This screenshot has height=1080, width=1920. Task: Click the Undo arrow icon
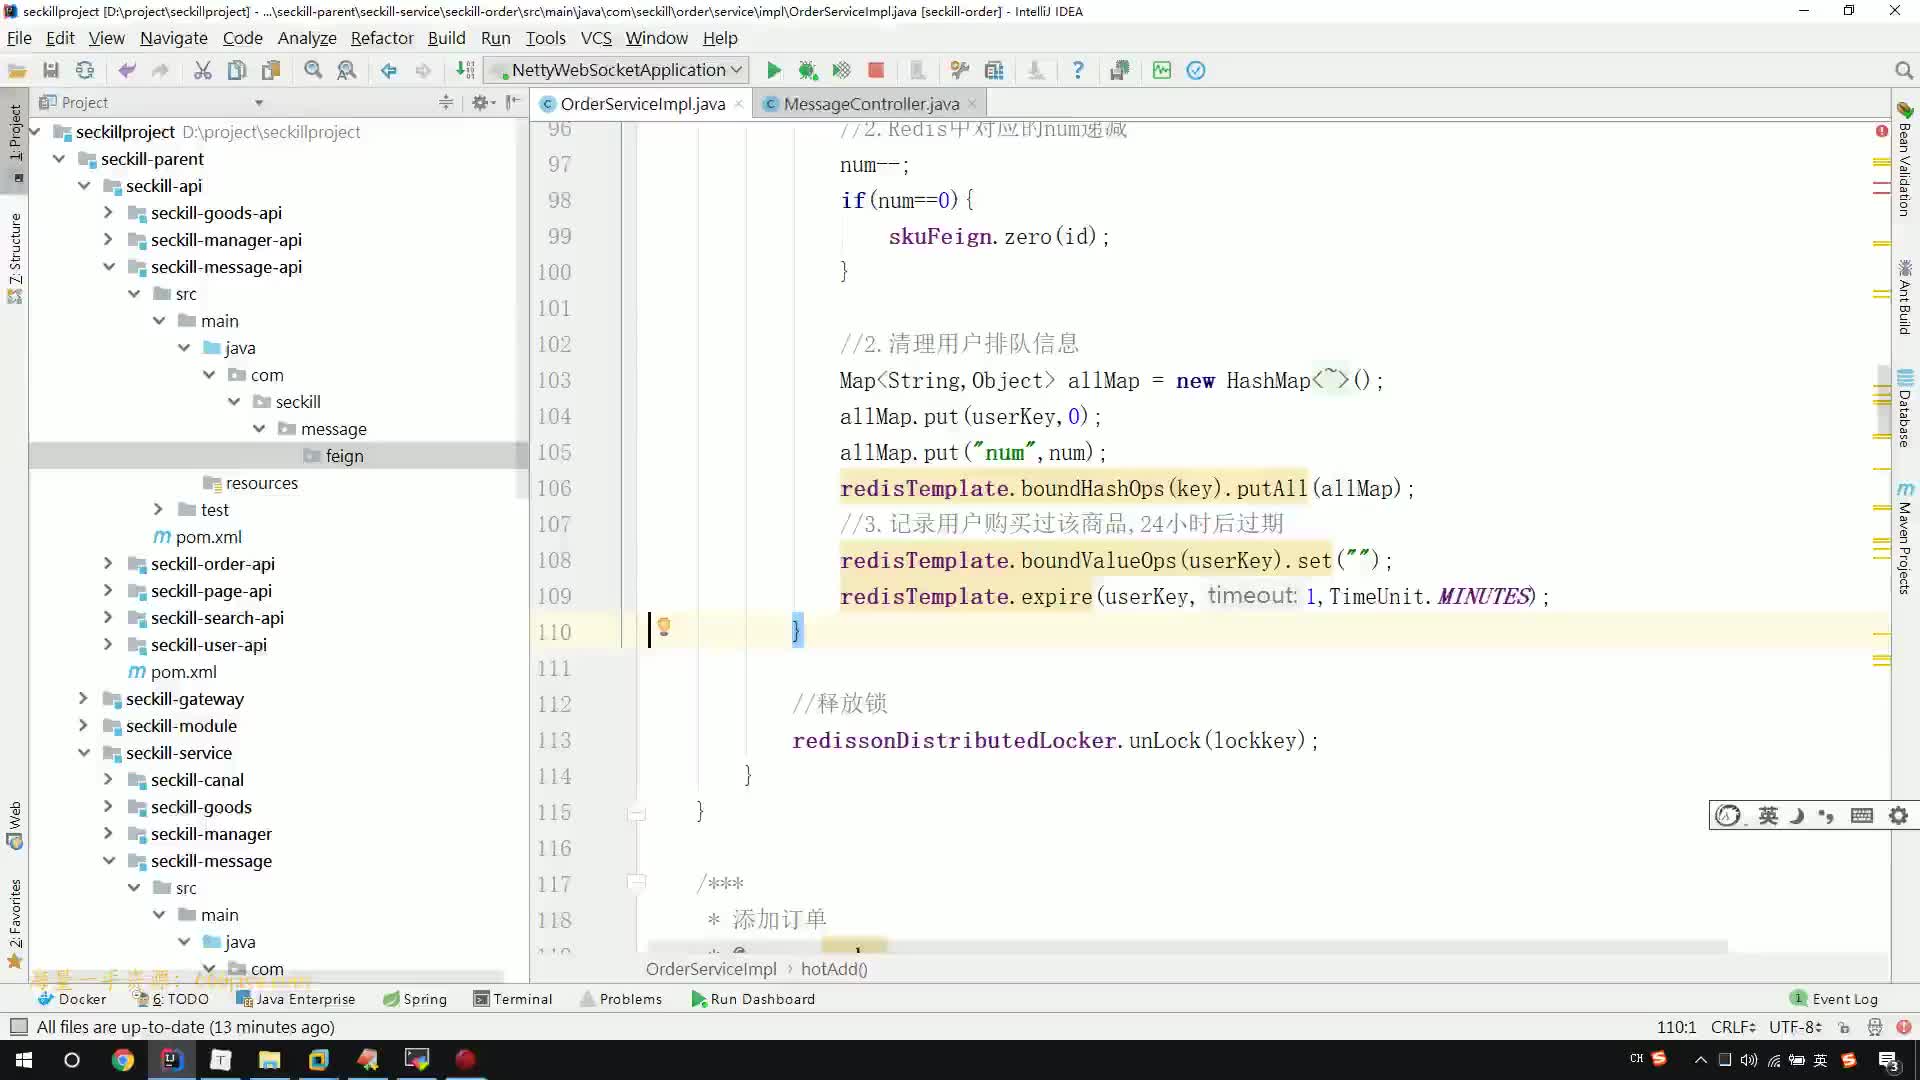point(127,70)
